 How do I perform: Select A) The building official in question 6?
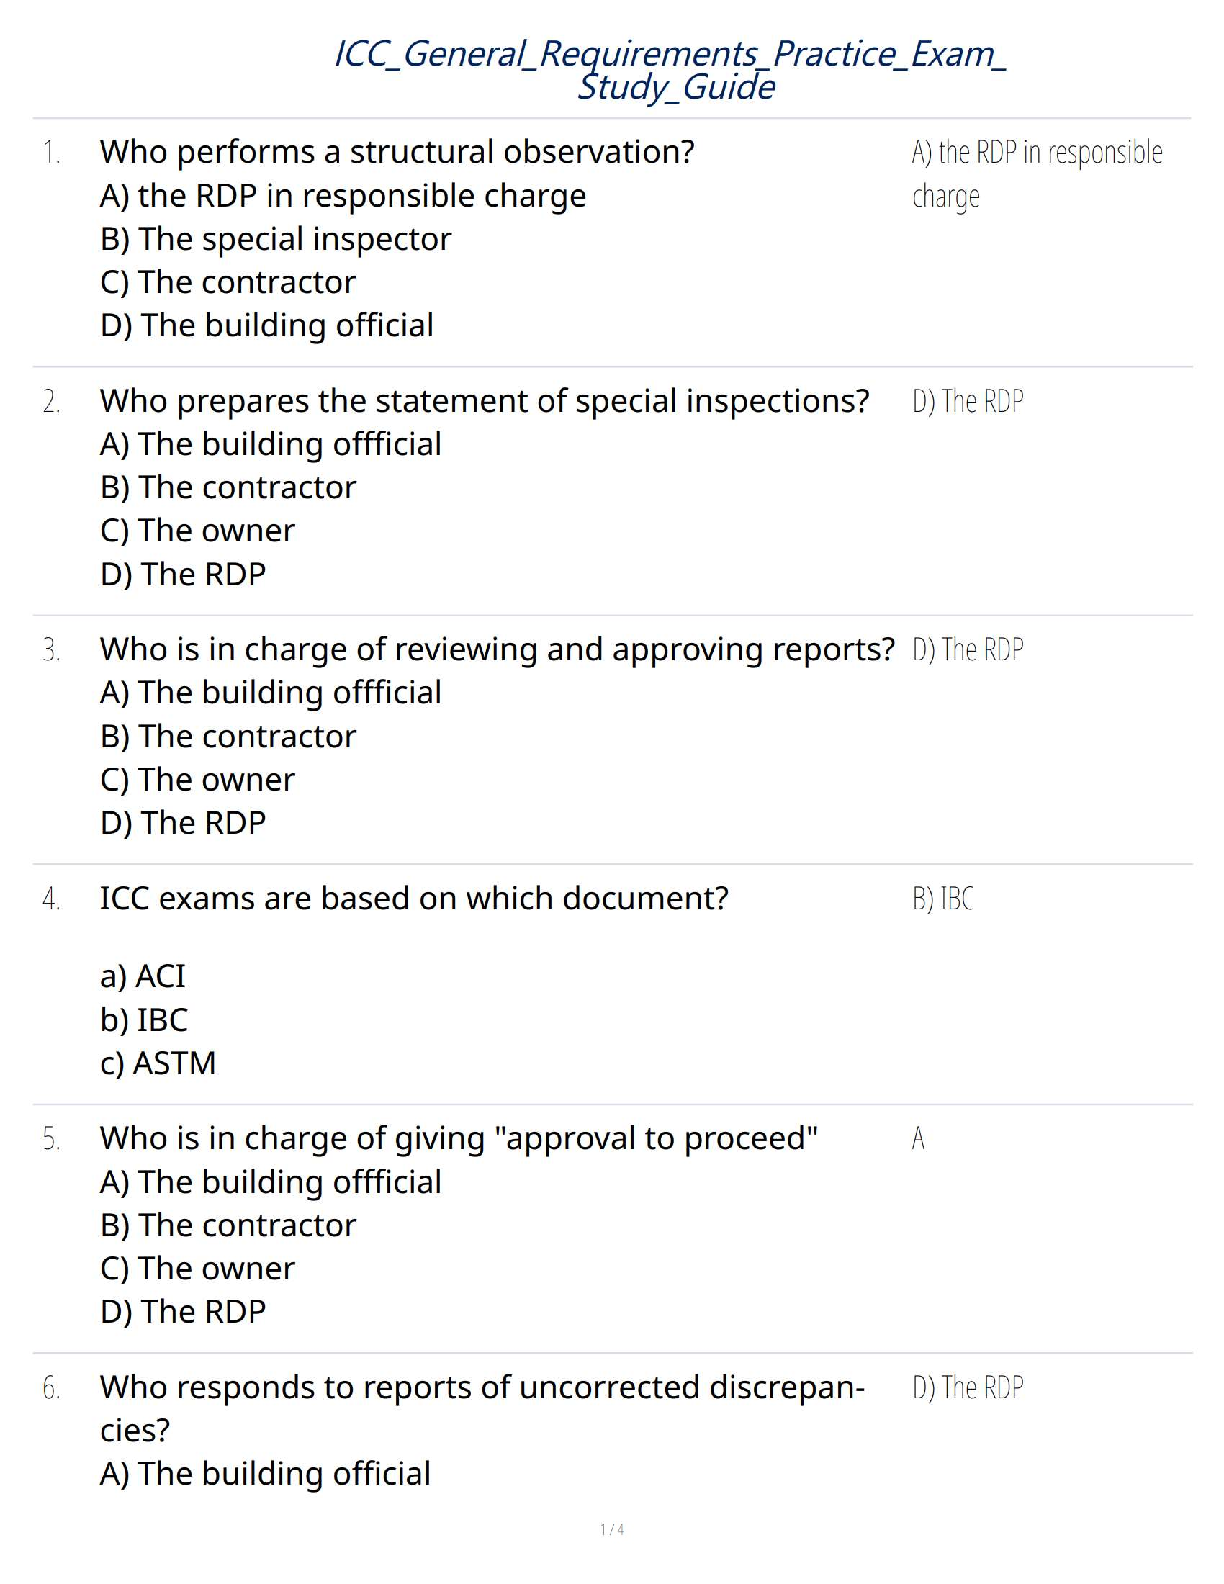(x=266, y=1474)
